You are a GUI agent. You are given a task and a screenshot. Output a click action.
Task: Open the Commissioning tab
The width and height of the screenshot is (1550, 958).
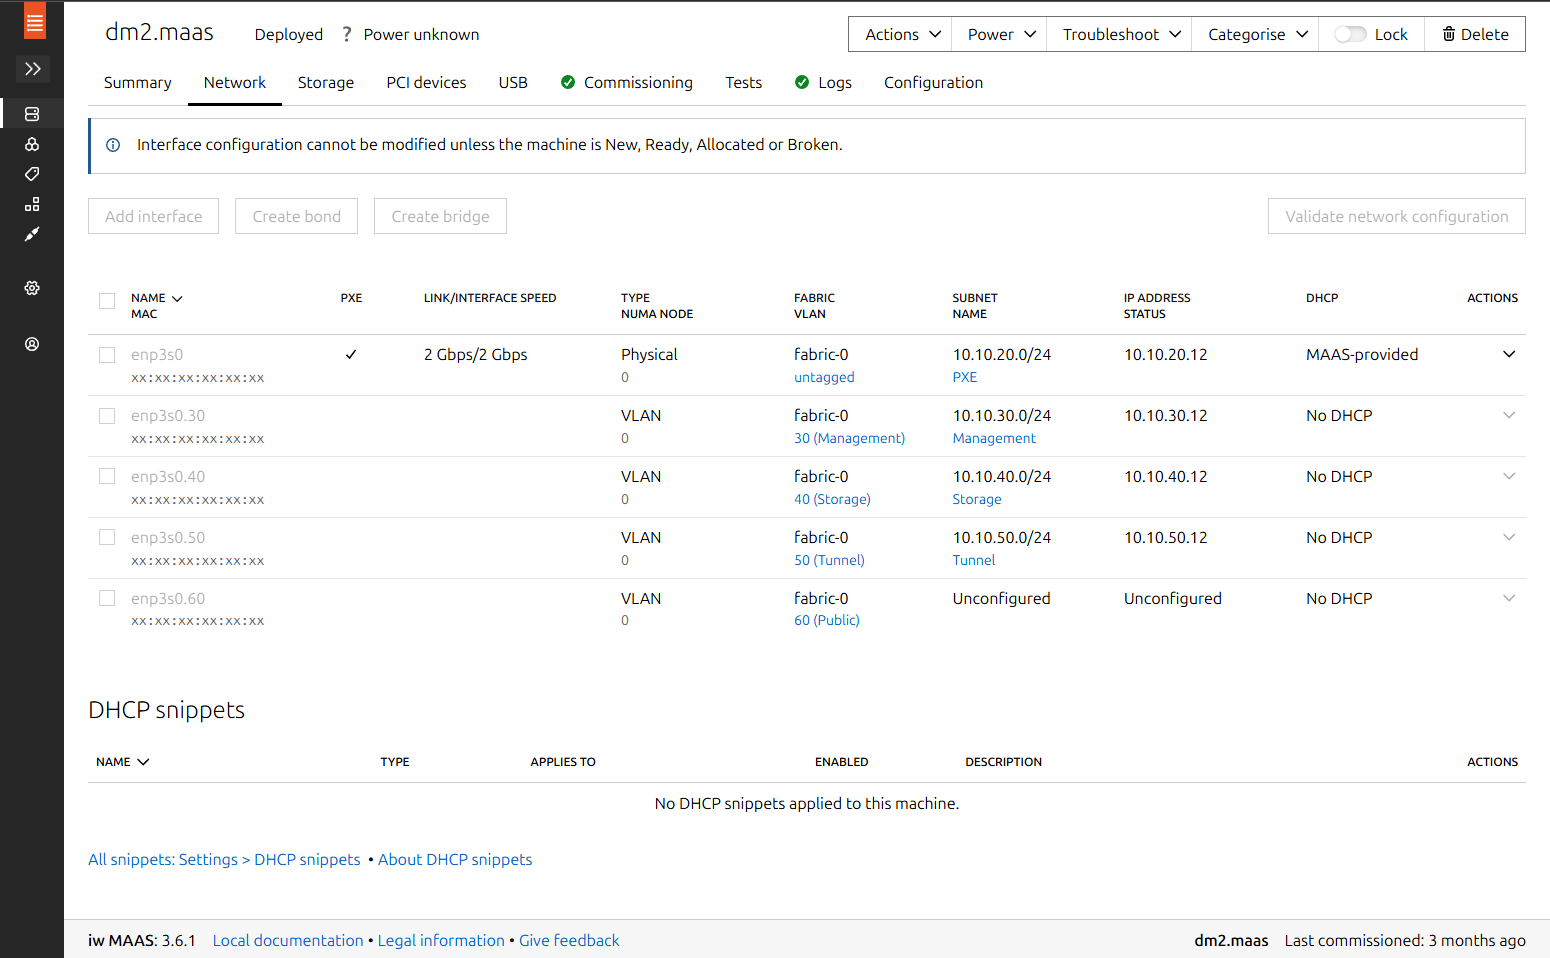637,83
